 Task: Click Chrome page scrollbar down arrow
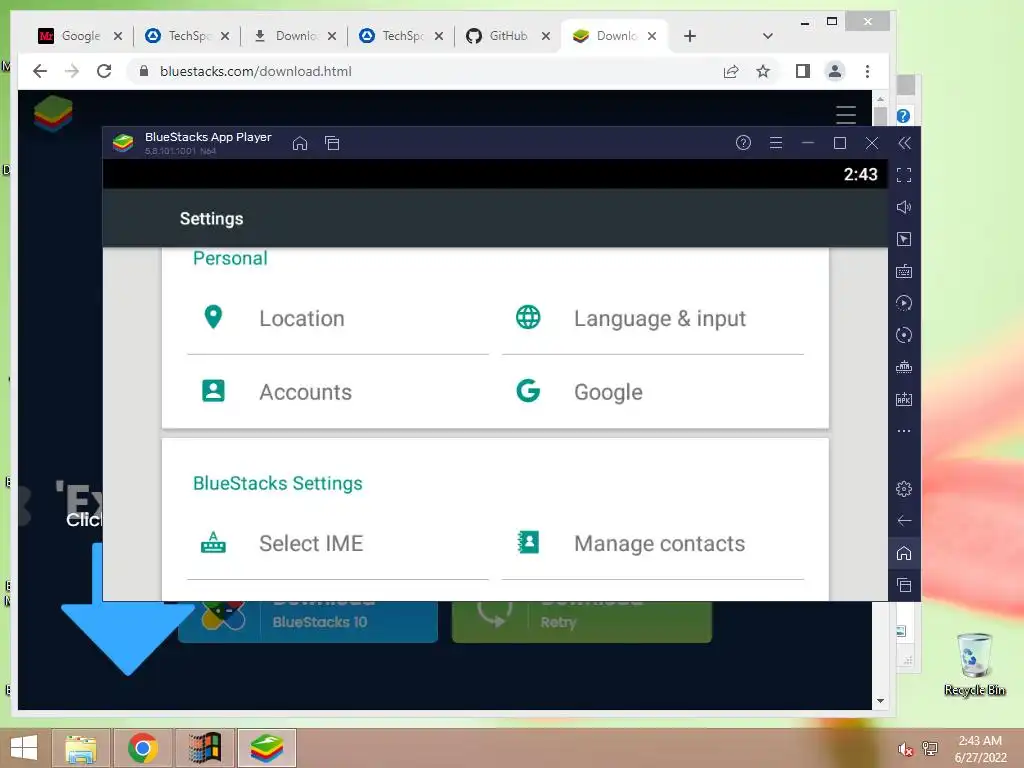[x=880, y=701]
